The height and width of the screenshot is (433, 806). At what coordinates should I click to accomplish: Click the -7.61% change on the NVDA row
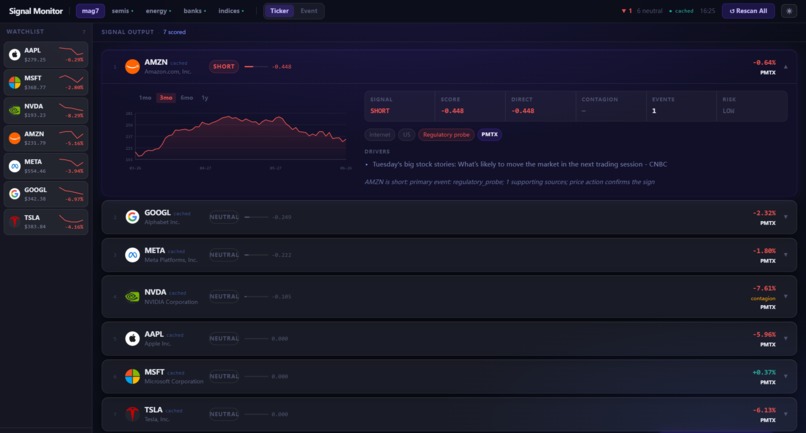click(764, 288)
